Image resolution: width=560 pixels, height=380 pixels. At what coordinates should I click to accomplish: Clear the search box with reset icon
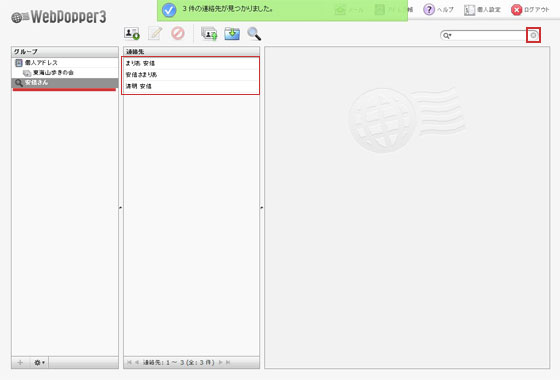pos(533,35)
